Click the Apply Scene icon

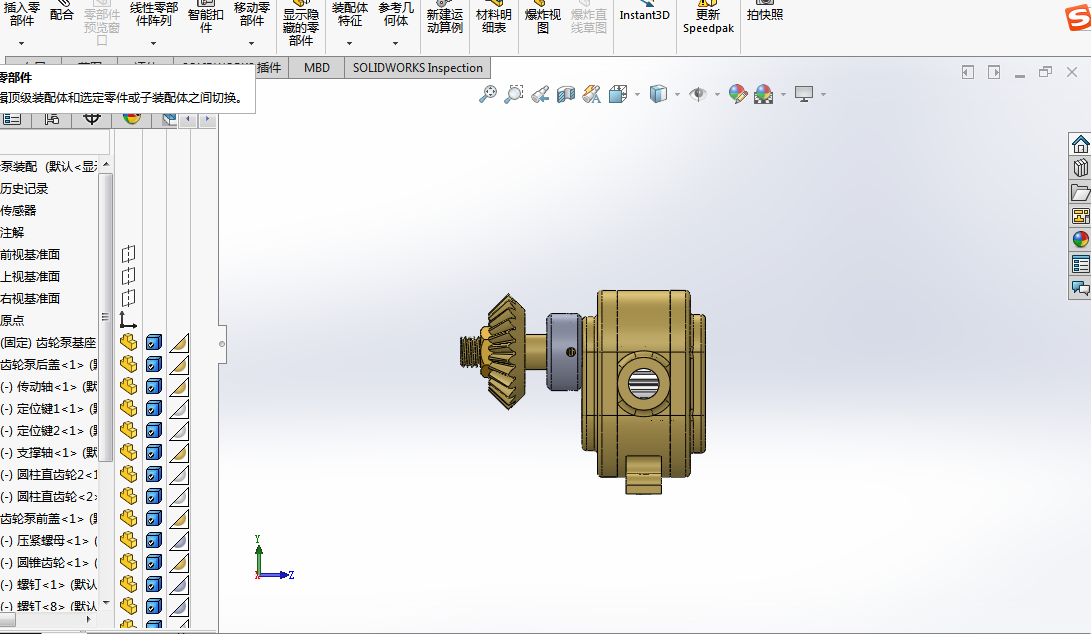763,94
